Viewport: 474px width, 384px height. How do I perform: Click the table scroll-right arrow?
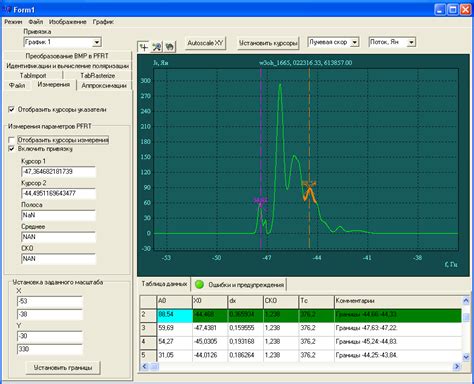(457, 366)
